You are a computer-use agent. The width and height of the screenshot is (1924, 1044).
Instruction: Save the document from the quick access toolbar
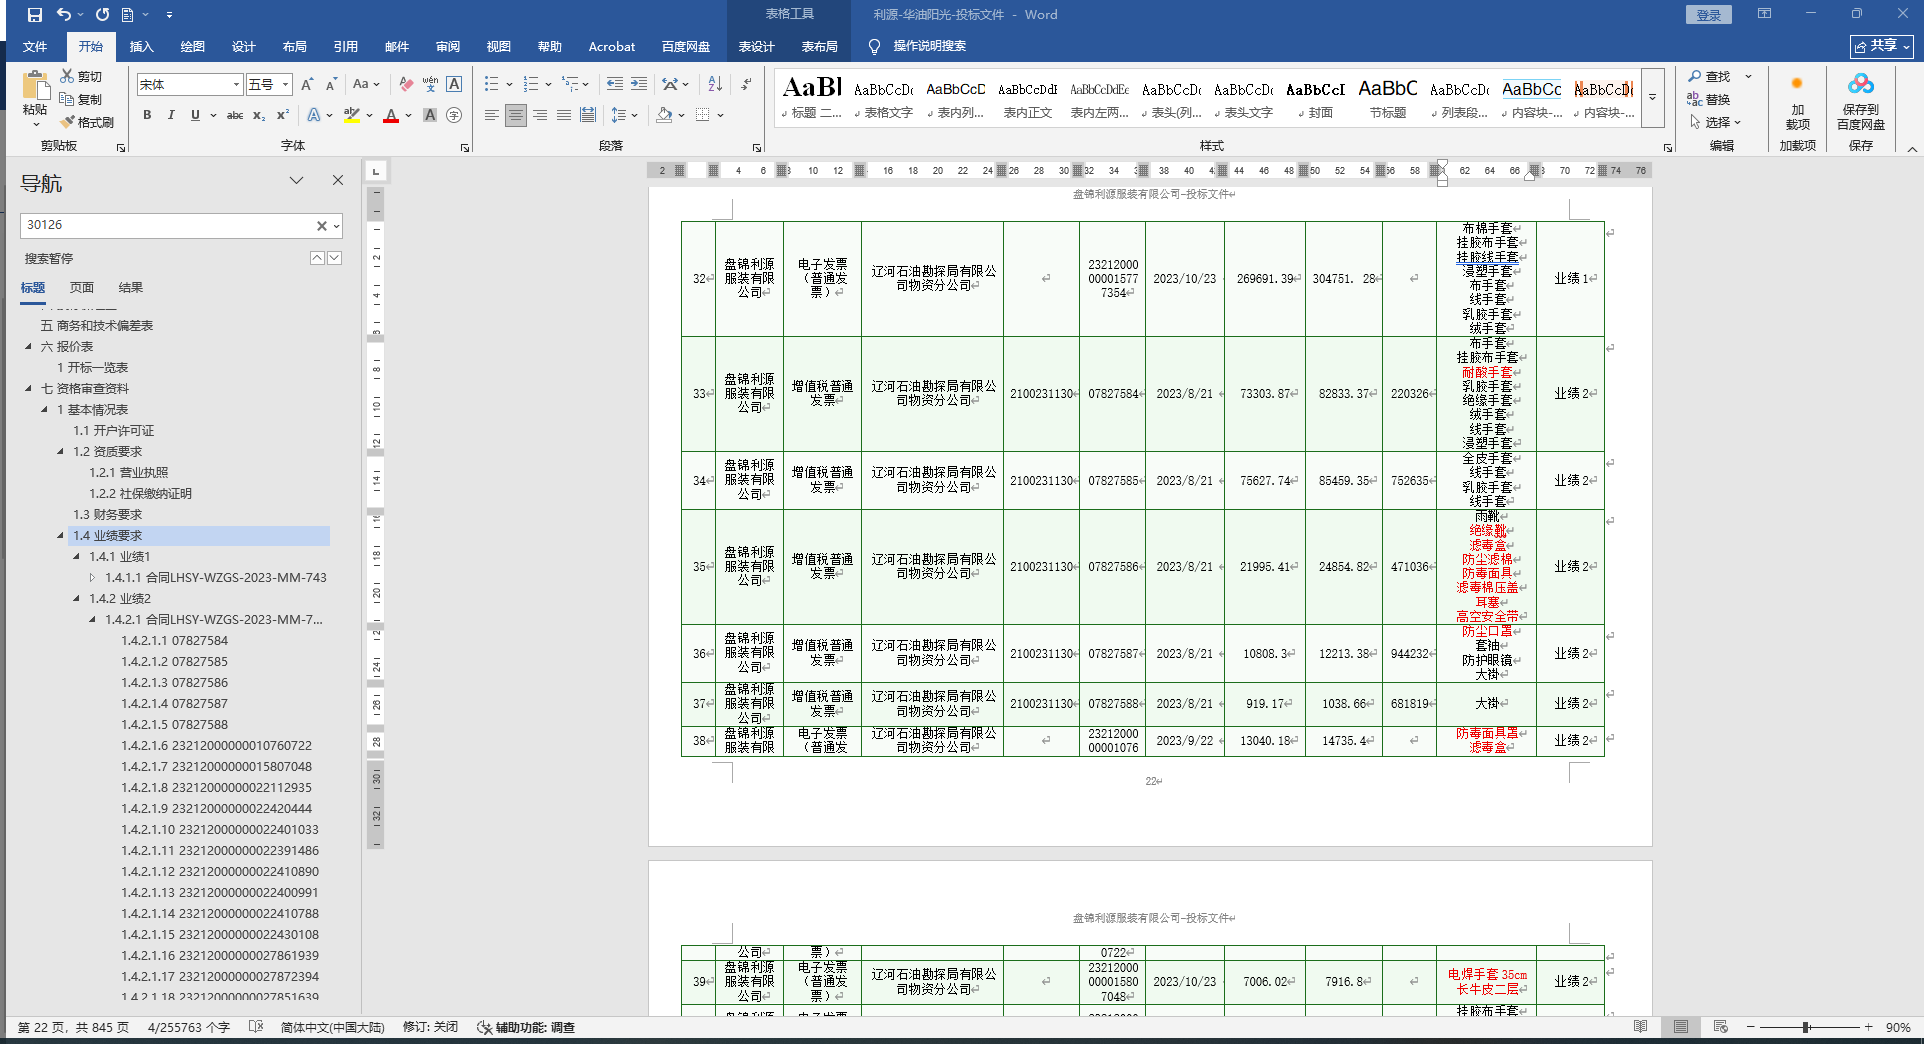[x=35, y=15]
